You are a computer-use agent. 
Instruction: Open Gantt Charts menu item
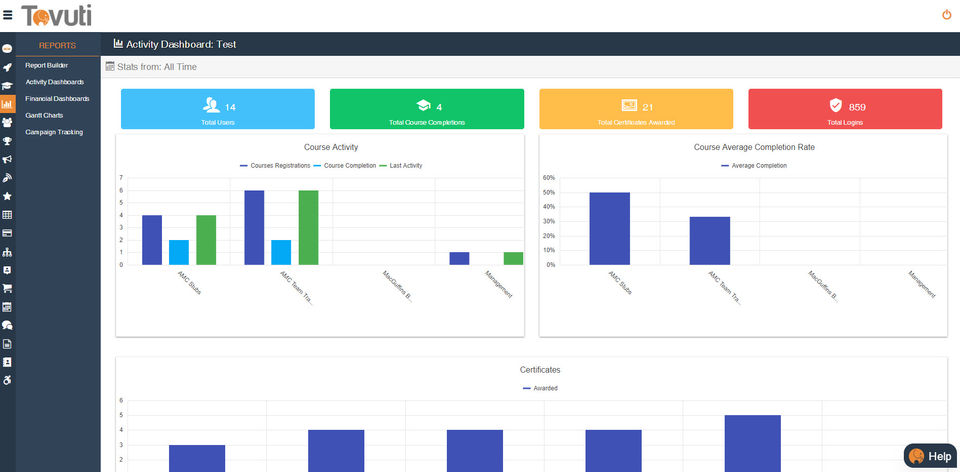tap(44, 115)
